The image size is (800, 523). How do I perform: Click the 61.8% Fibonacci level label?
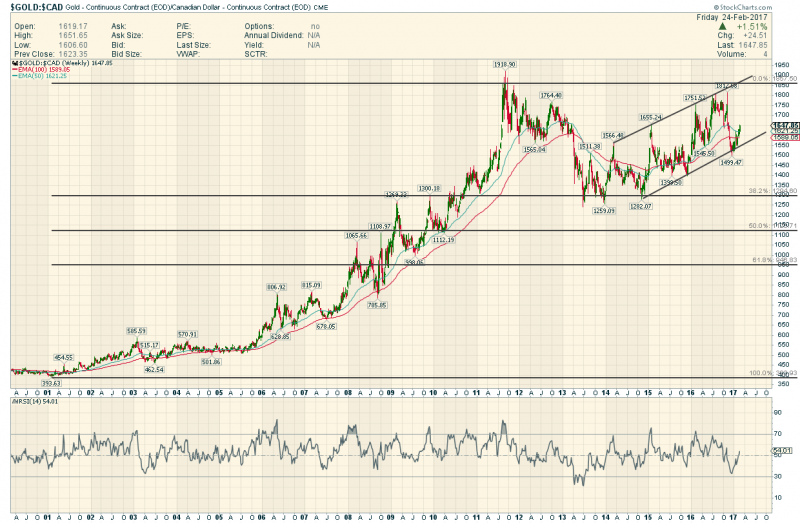[774, 260]
